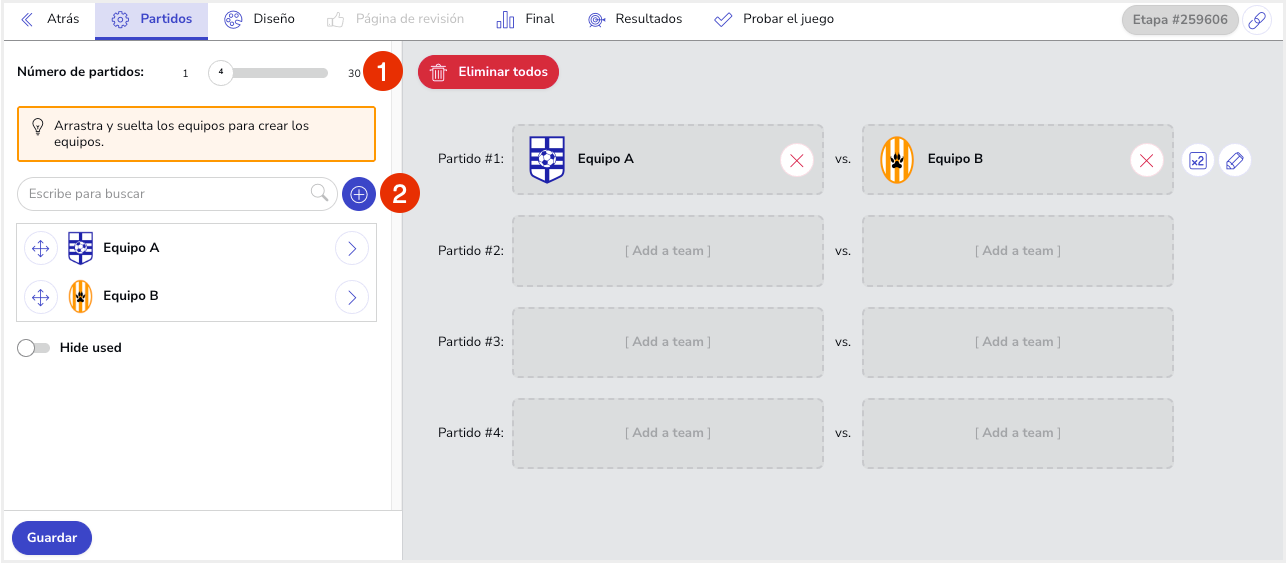Image resolution: width=1286 pixels, height=564 pixels.
Task: Click the Partido #4: label
Action: tap(471, 433)
